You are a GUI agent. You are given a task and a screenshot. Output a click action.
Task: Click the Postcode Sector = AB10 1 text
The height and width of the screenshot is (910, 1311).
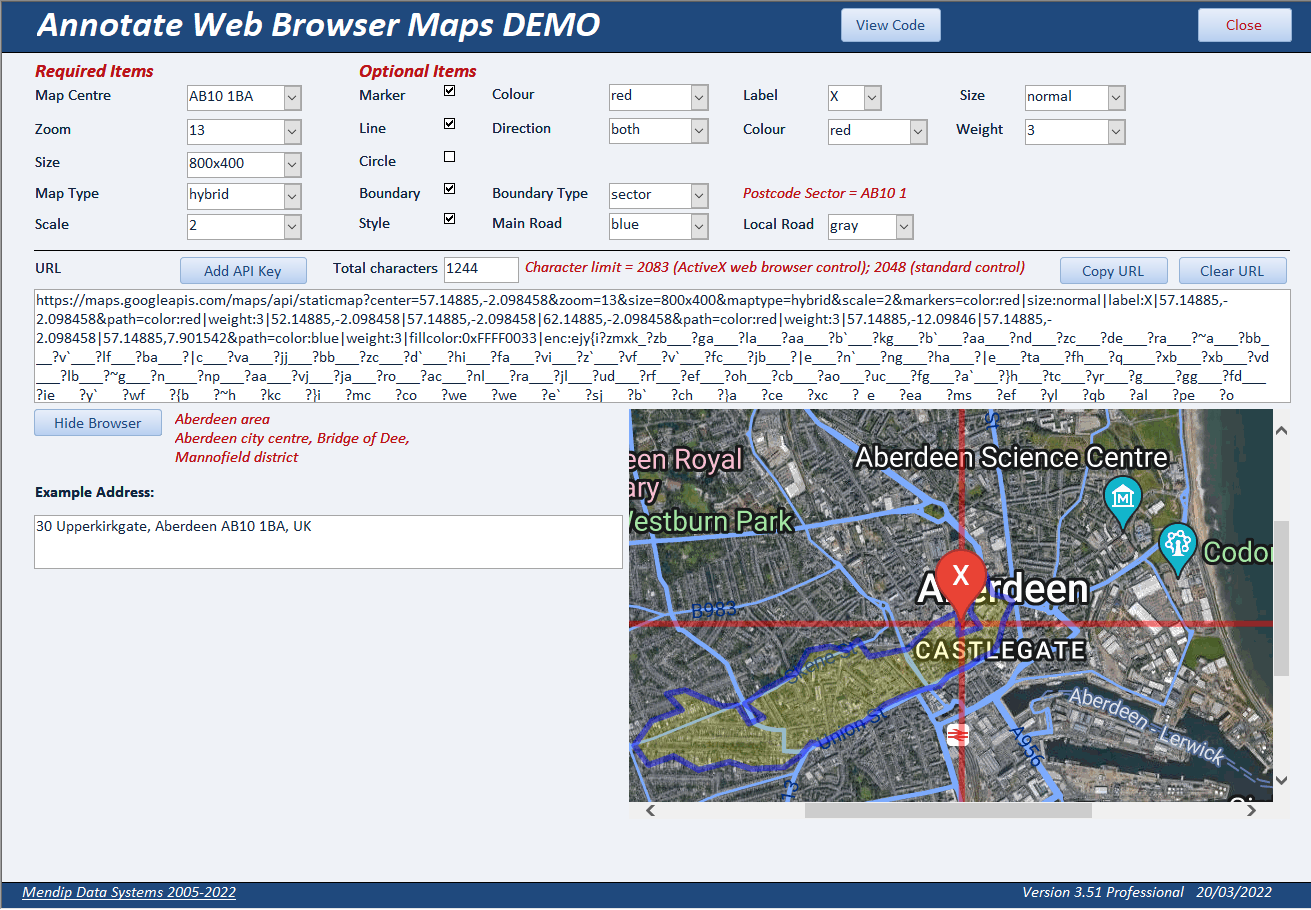point(825,193)
